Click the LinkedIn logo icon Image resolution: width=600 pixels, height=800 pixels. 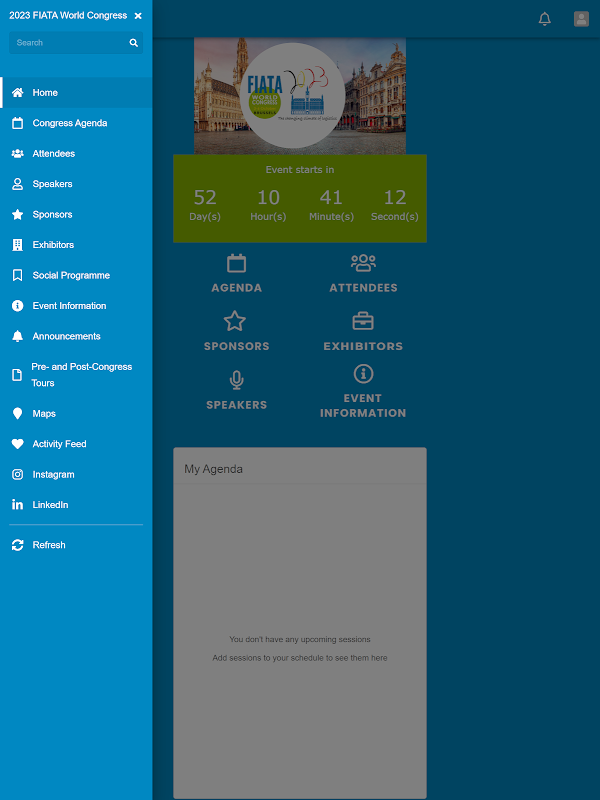17,505
